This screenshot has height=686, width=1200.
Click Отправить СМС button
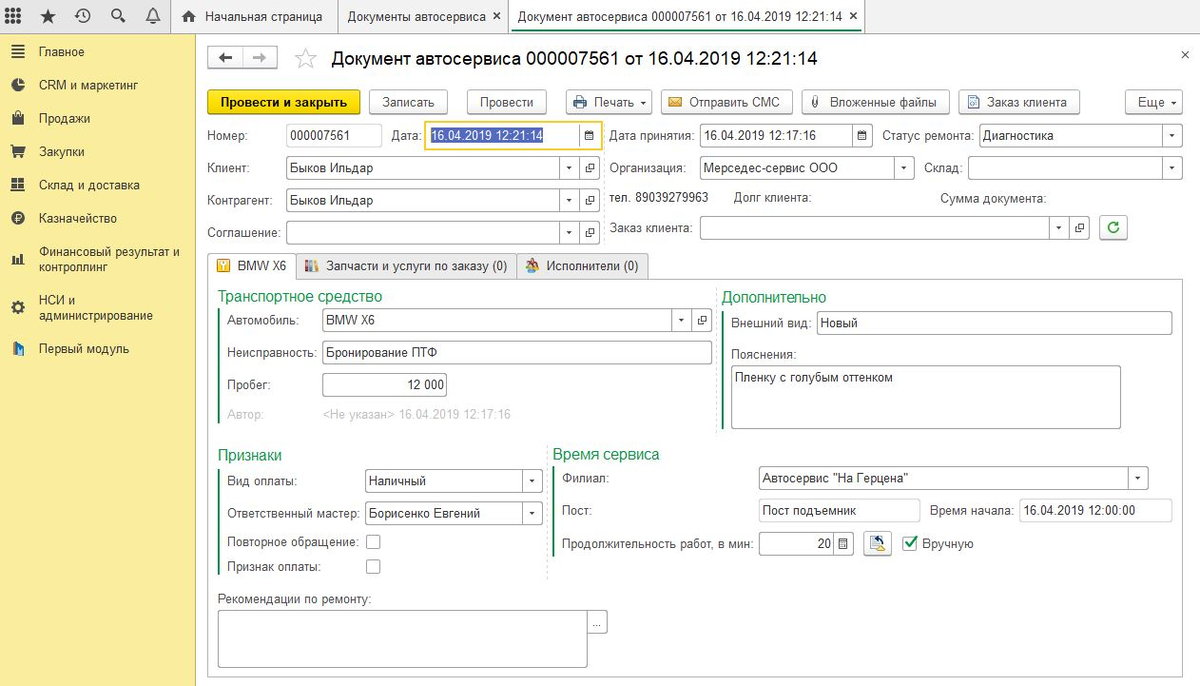tap(727, 102)
